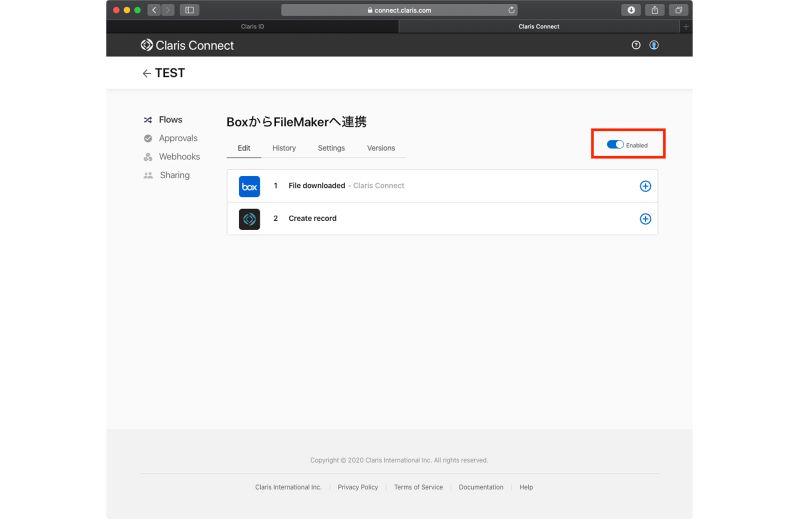Click the Claris Connect logo

[187, 45]
